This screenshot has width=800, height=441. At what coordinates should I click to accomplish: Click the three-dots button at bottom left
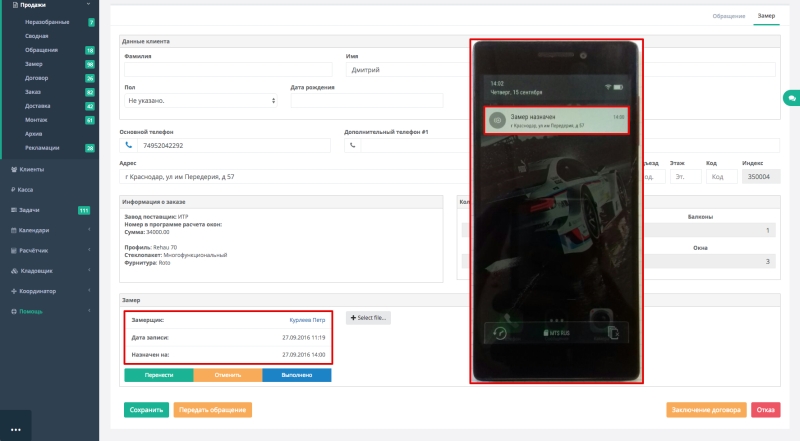[16, 429]
